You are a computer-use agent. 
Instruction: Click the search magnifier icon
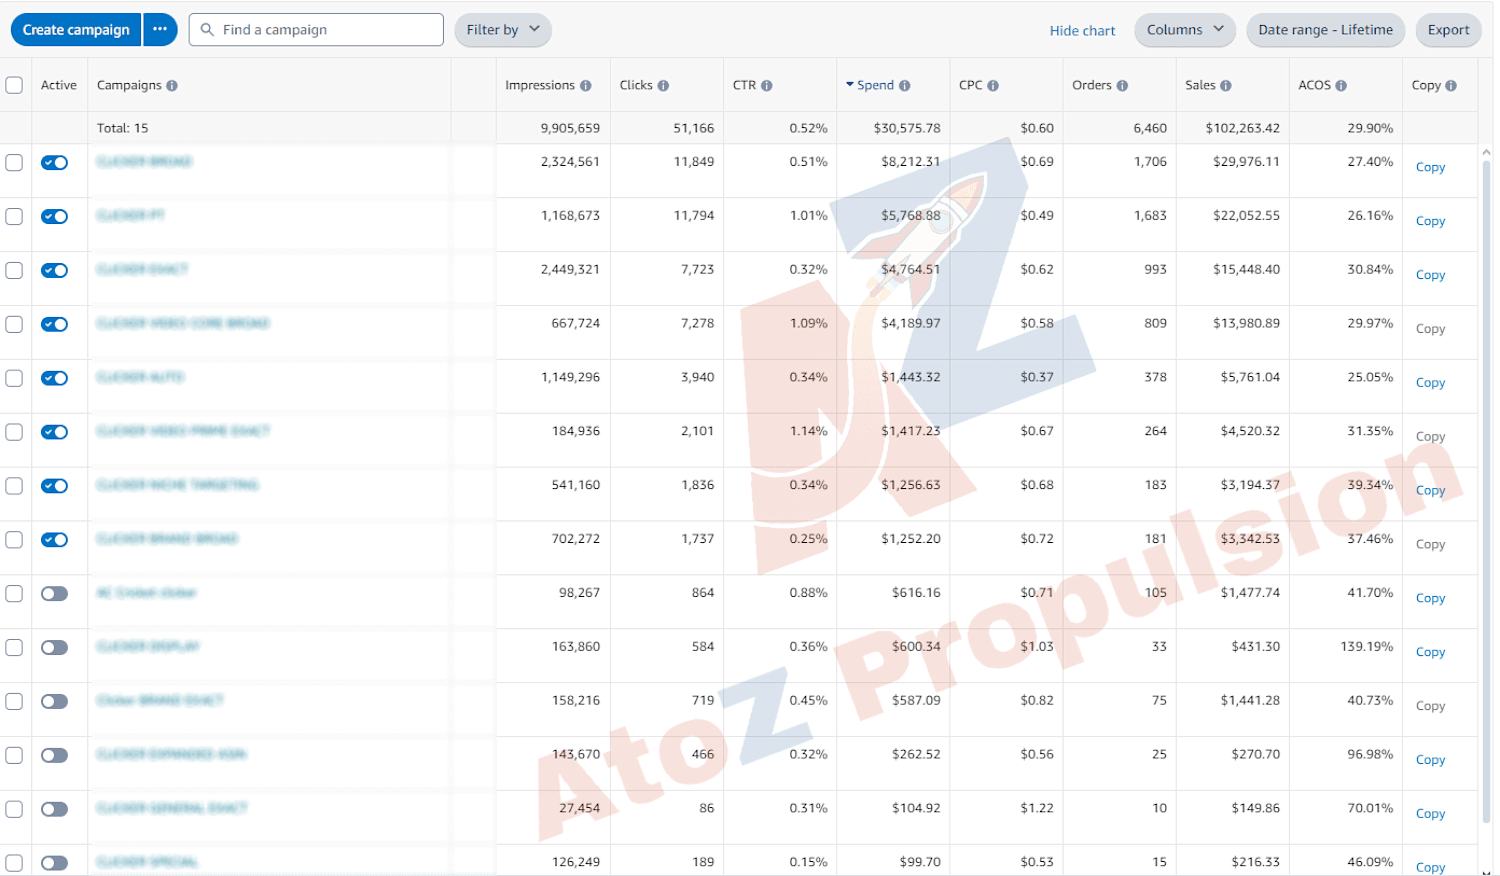[x=207, y=30]
